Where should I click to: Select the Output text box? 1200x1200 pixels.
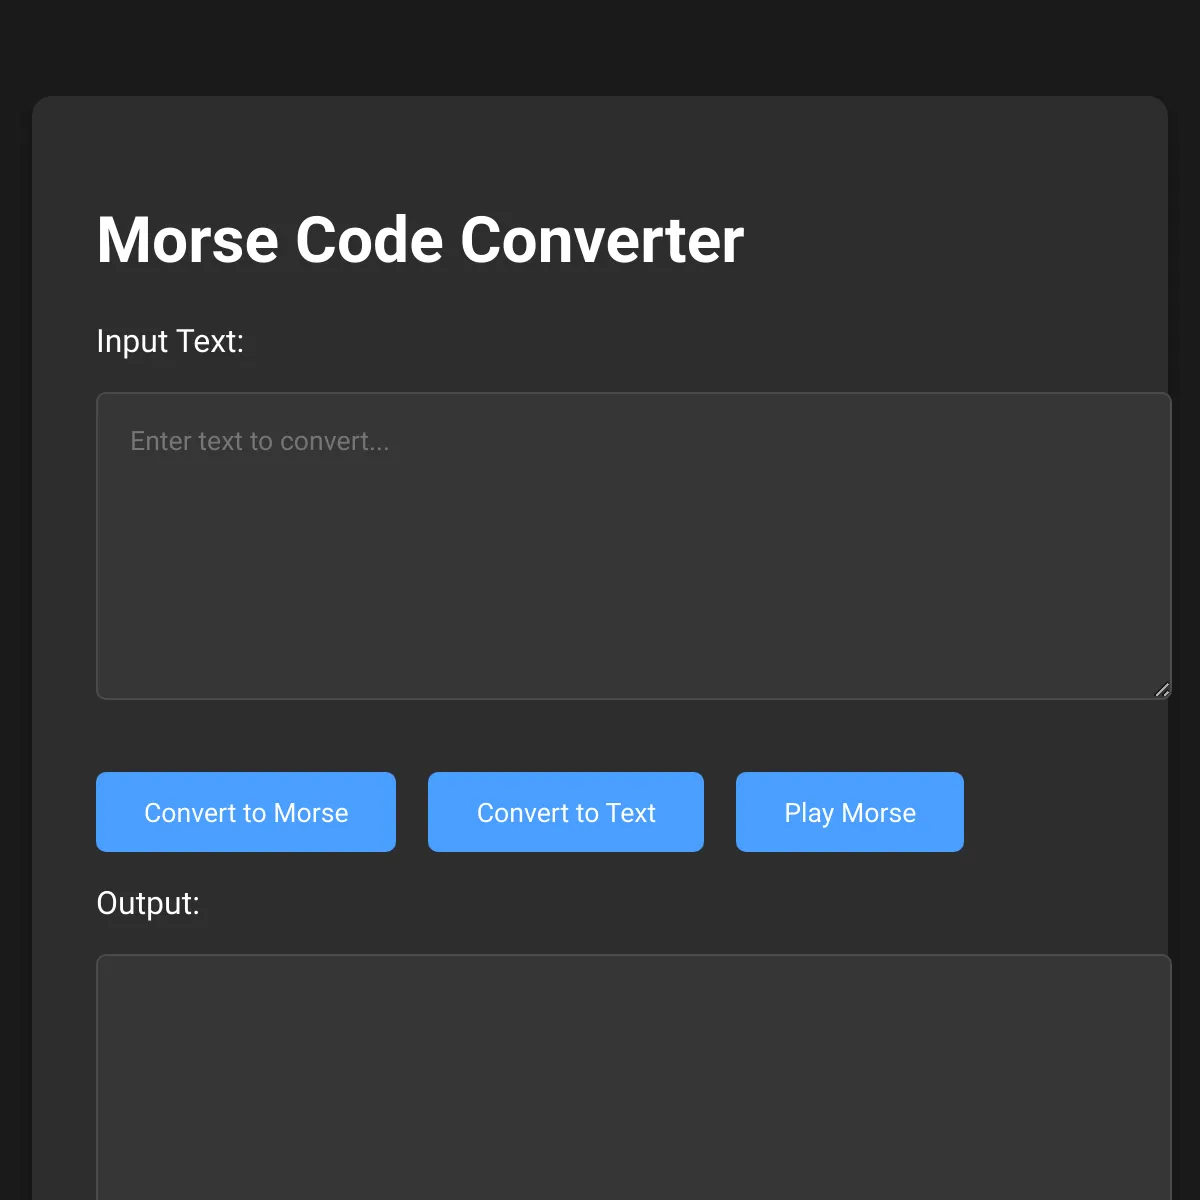(633, 1077)
